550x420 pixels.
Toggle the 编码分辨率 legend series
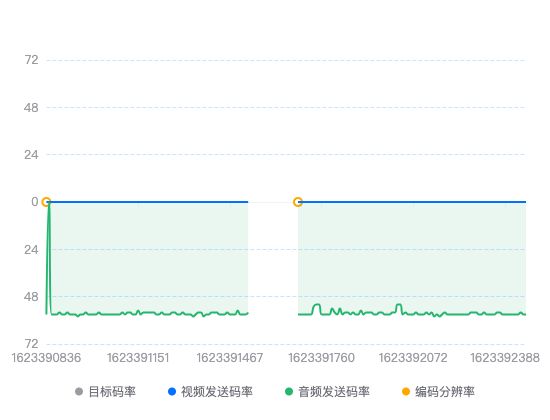pyautogui.click(x=438, y=392)
